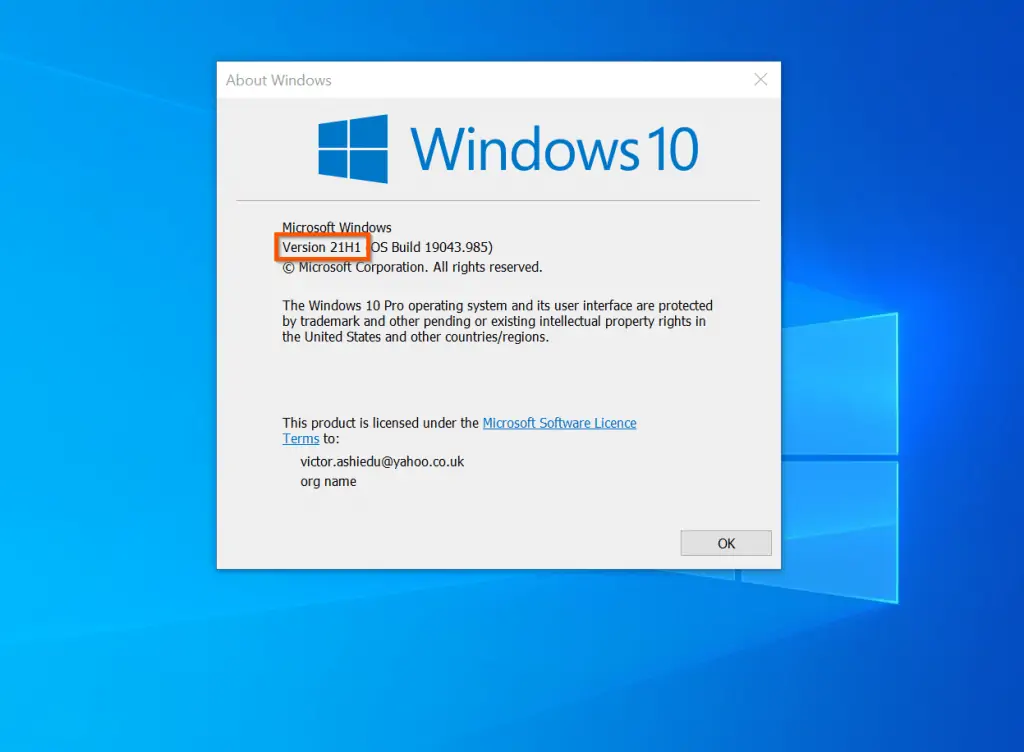Click the victor.ashiedu@yahoo.co.uk email text
Screen dimensions: 1024x752
pyautogui.click(x=382, y=462)
